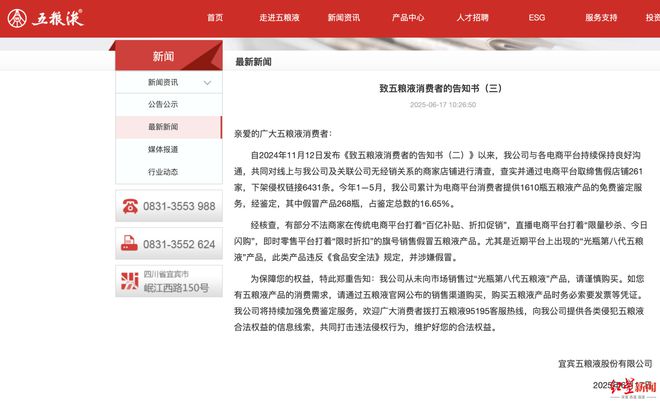Click the red map address icon

click(129, 282)
